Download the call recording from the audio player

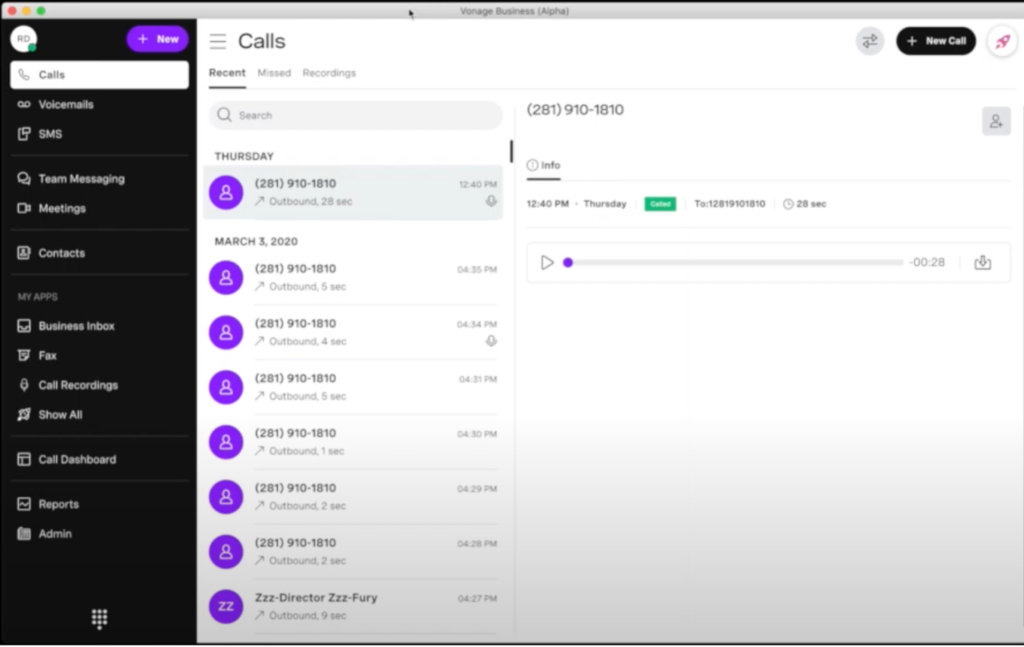pyautogui.click(x=982, y=262)
